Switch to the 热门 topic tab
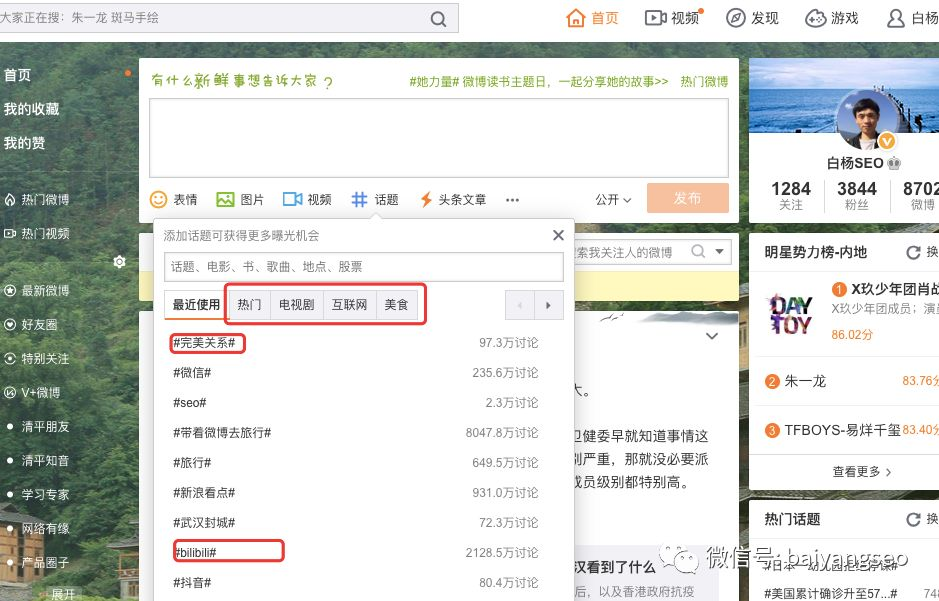Viewport: 939px width, 601px height. click(249, 304)
